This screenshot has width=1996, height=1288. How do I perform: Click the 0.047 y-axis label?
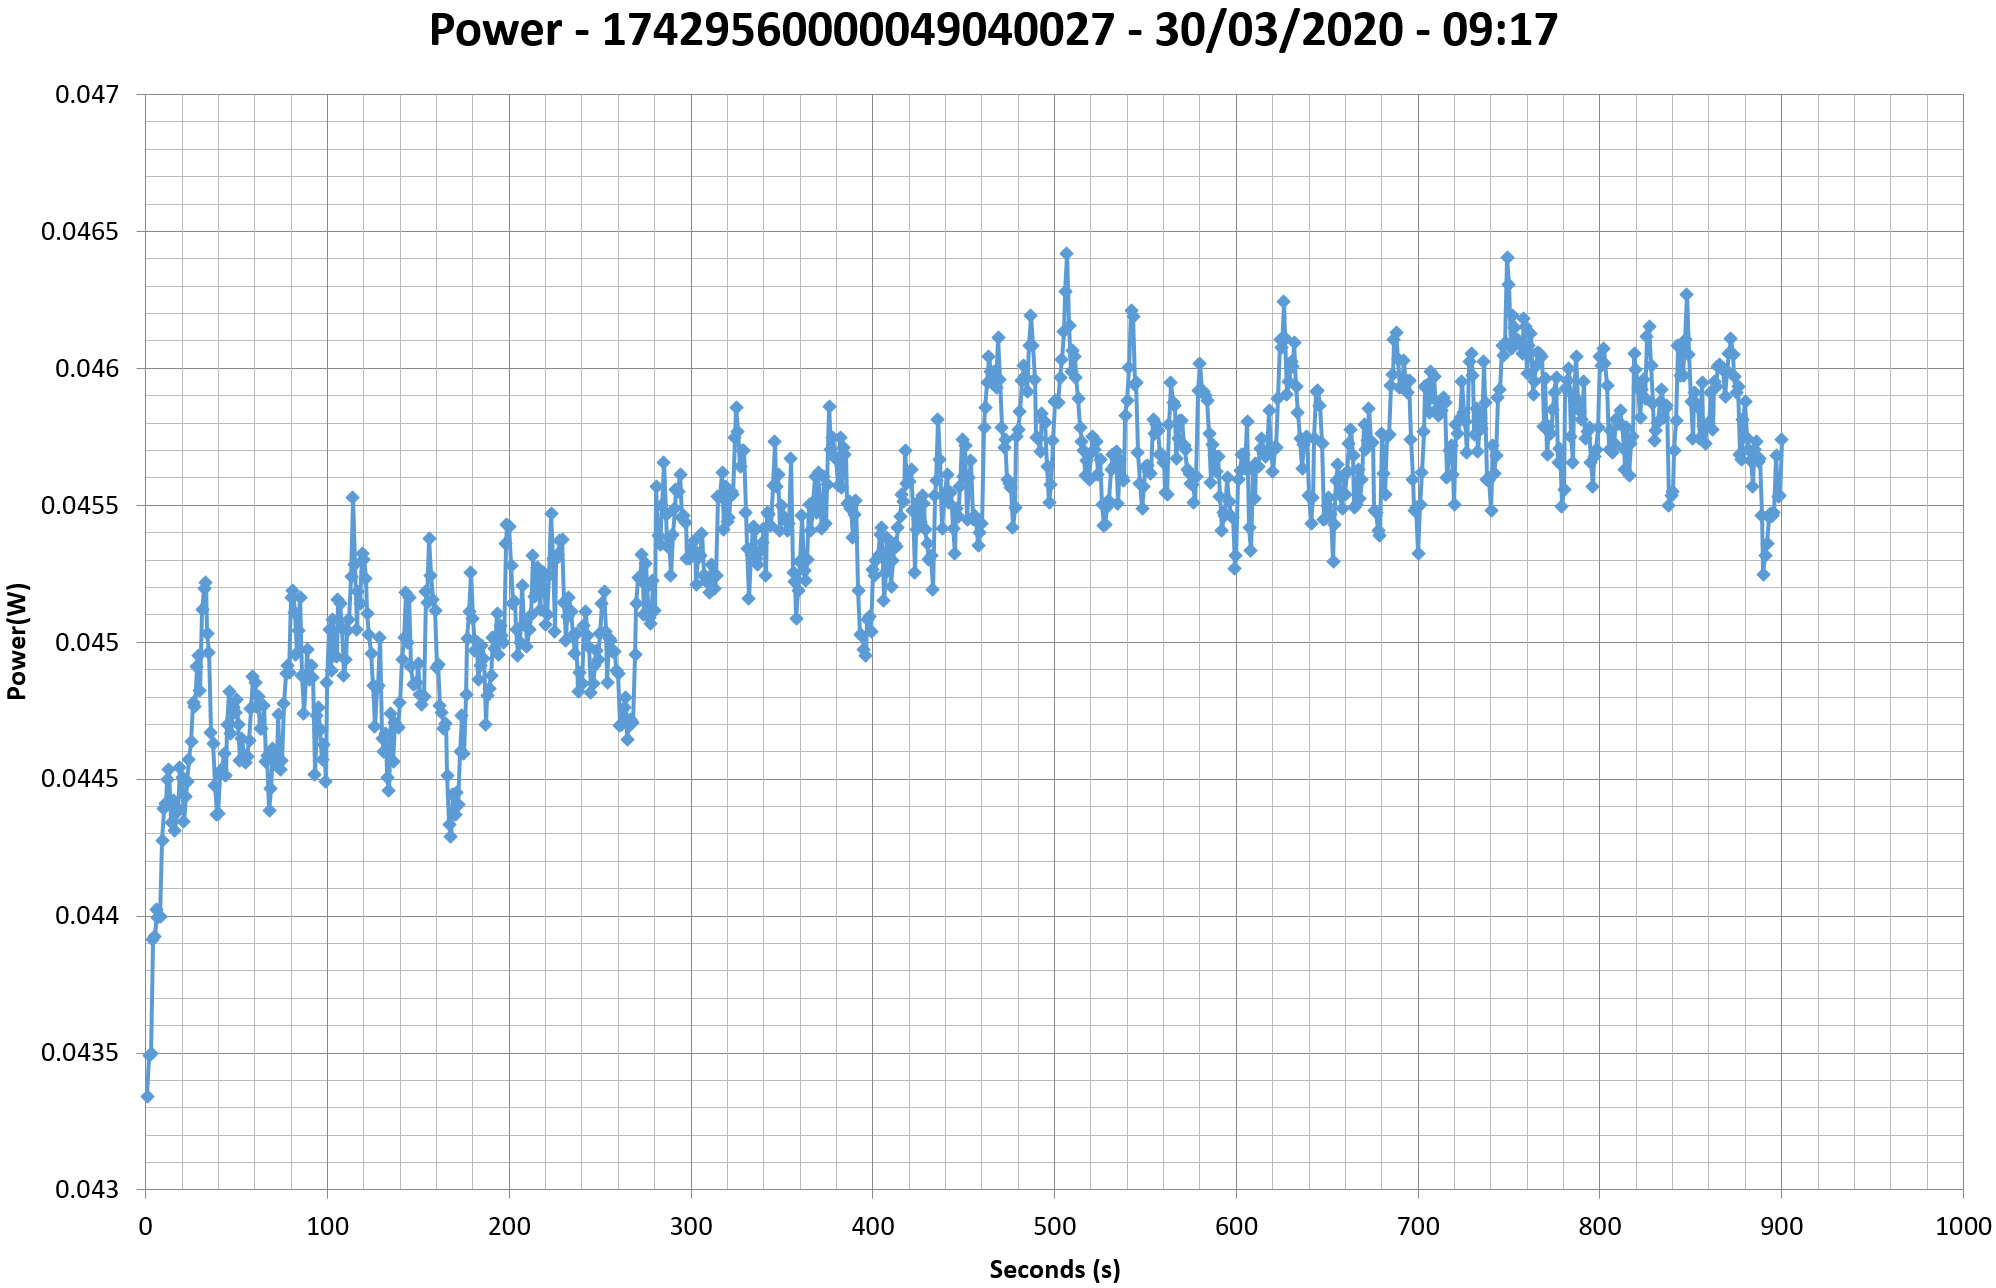(x=86, y=95)
